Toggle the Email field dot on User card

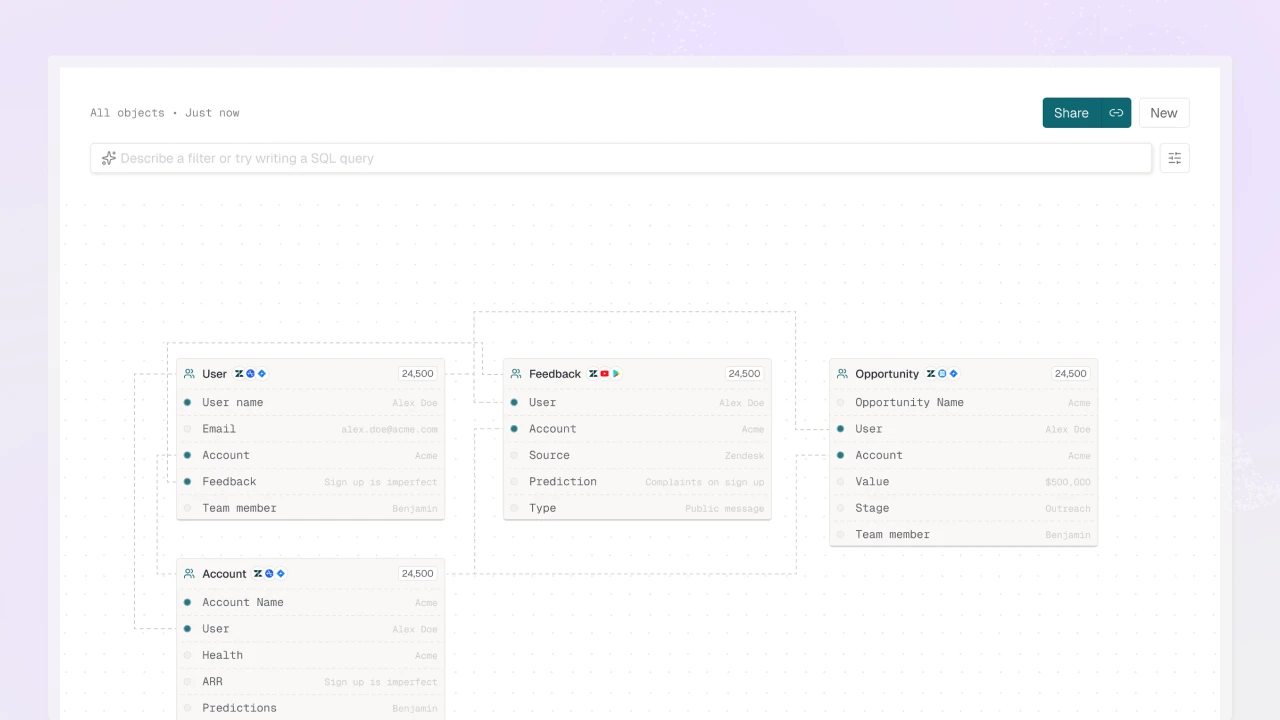tap(187, 429)
